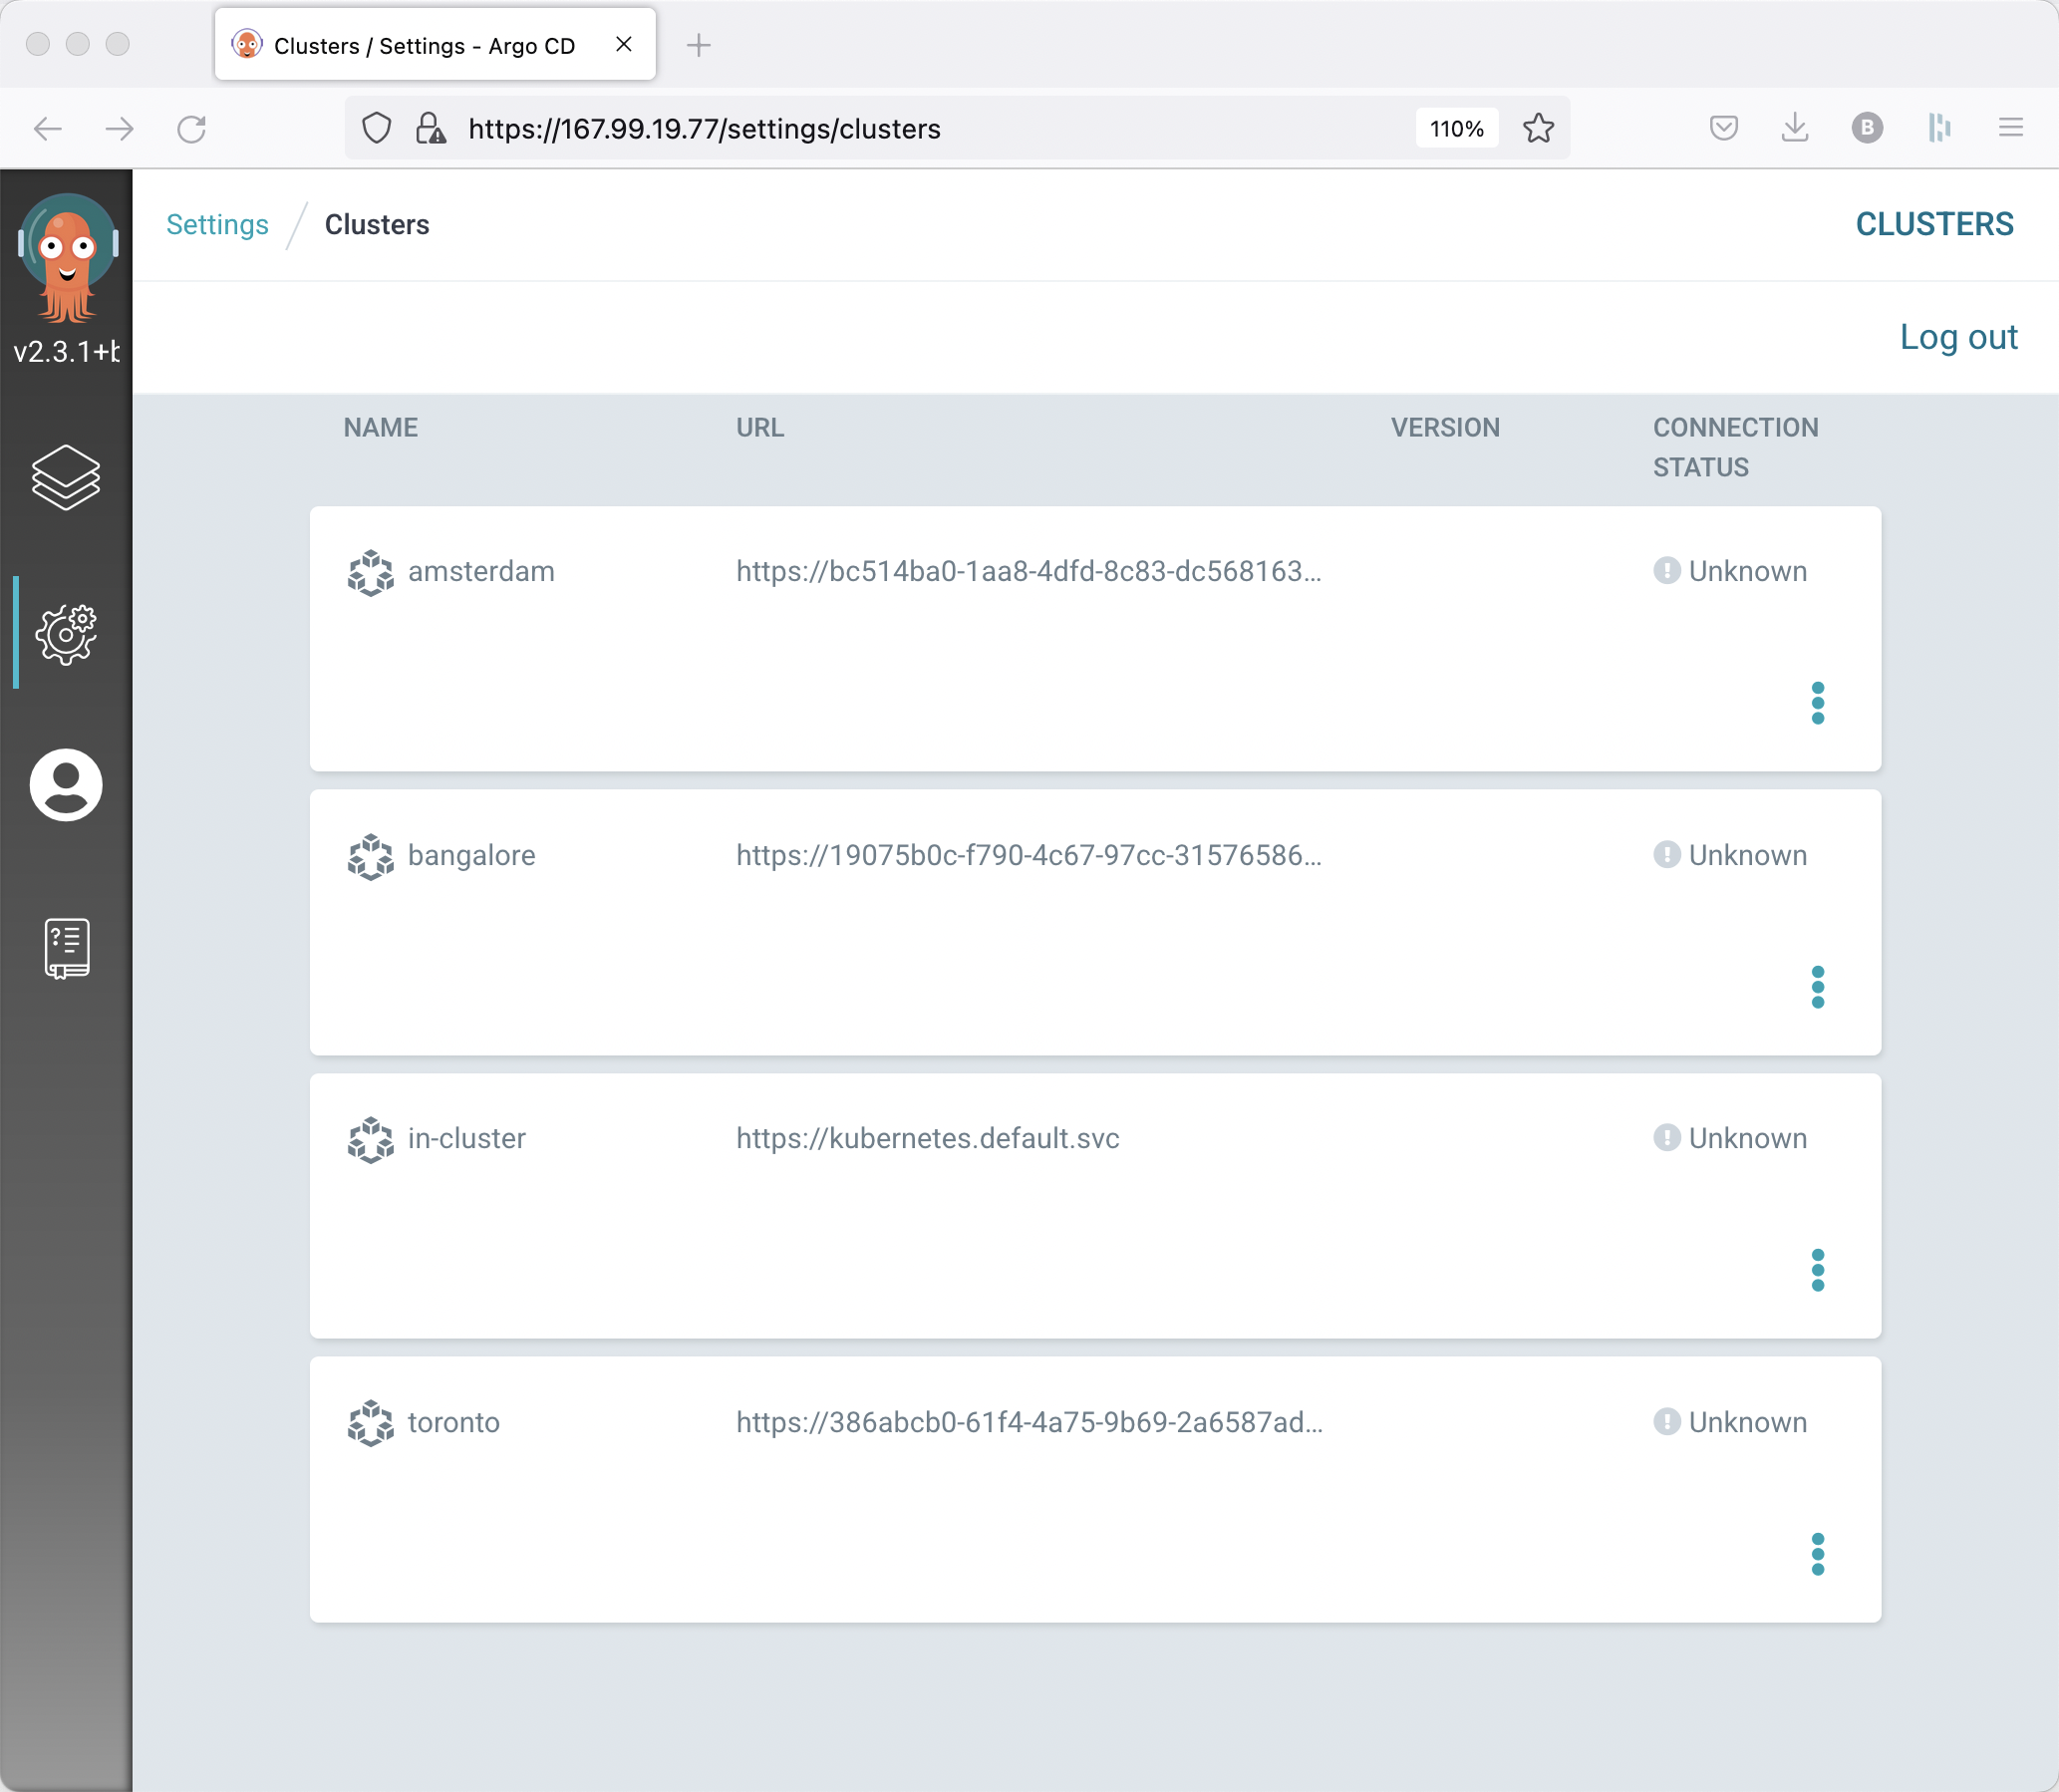The height and width of the screenshot is (1792, 2059).
Task: Open the Applications layers icon in sidebar
Action: pyautogui.click(x=66, y=477)
